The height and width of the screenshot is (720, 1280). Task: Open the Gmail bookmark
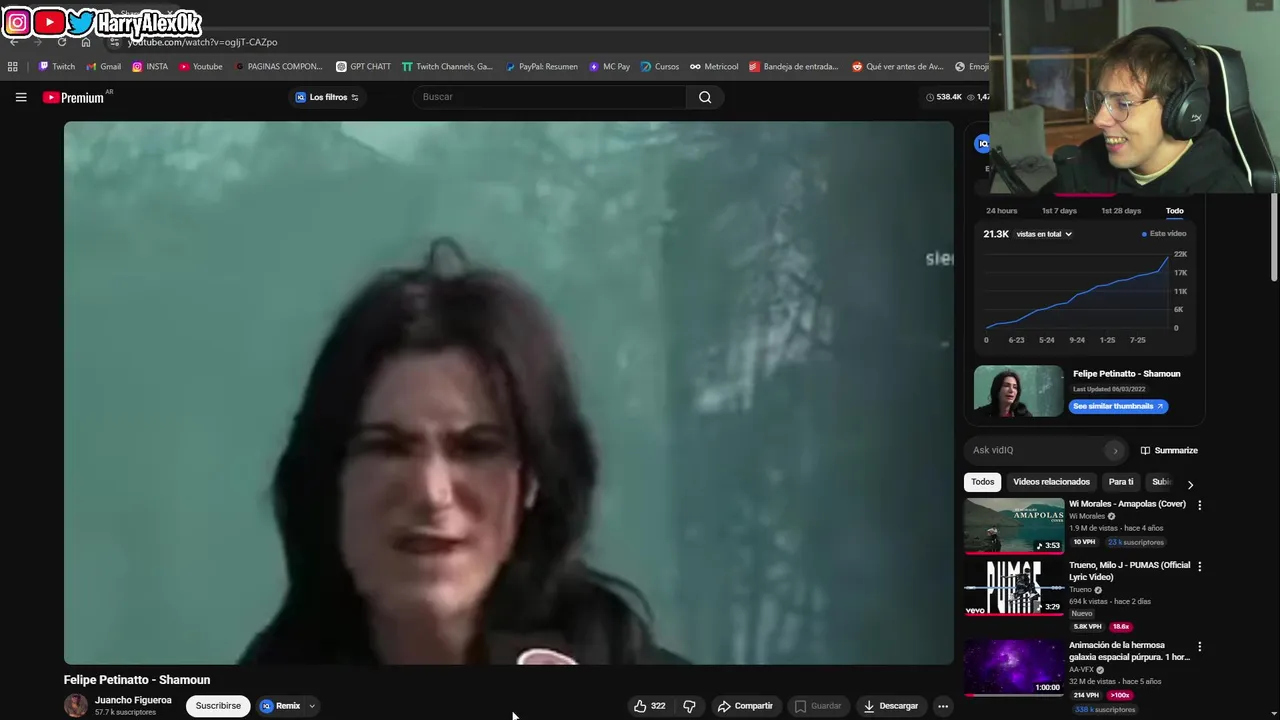pos(104,67)
